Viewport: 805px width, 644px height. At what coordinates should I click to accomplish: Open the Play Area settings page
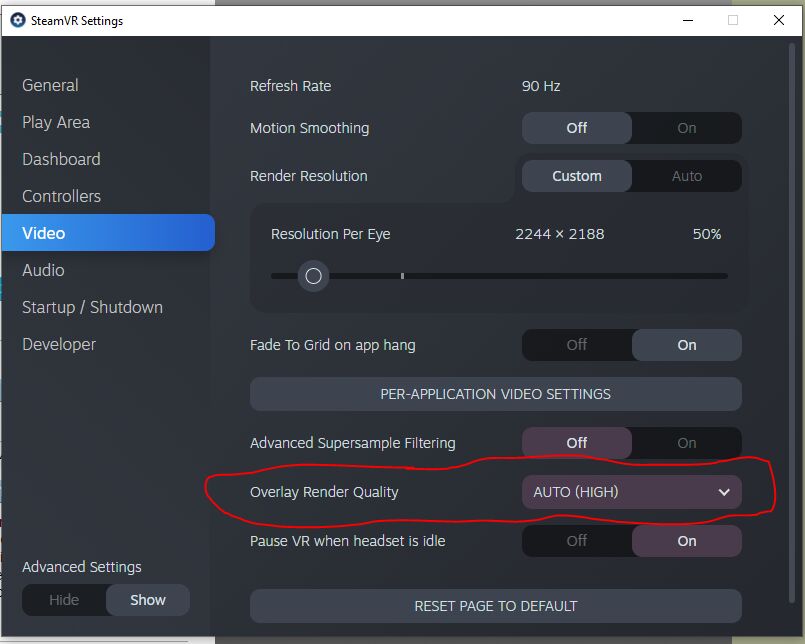[56, 122]
